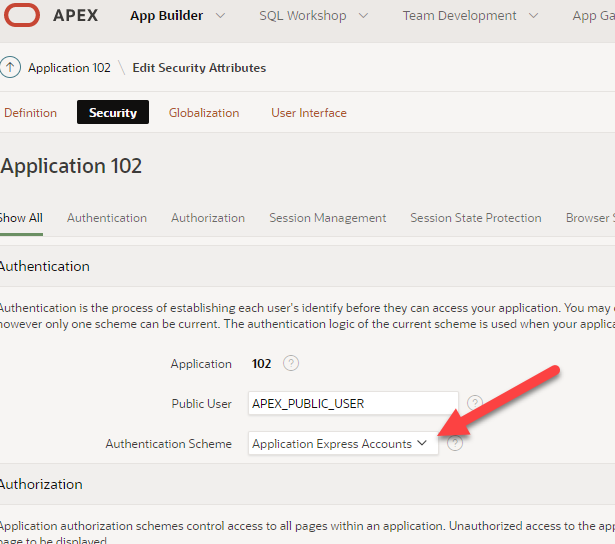This screenshot has height=544, width=615.
Task: Click the Authentication section heading
Action: 44,266
